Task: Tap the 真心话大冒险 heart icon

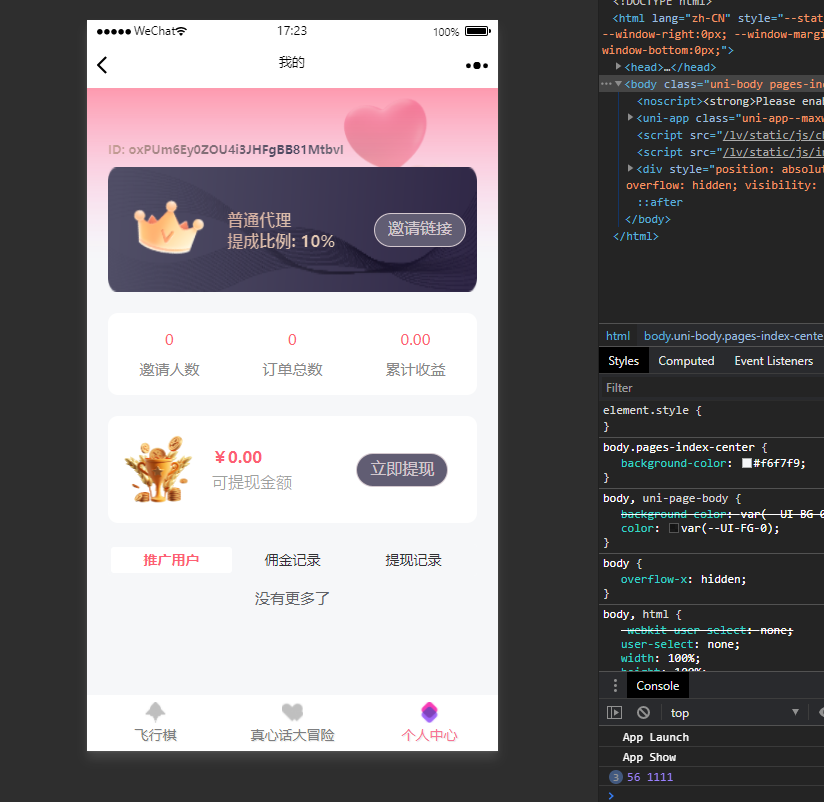Action: point(291,710)
